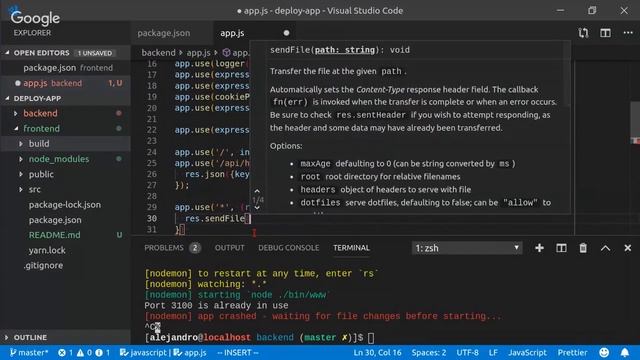Click the feedback smiley icon
The image size is (640, 360).
point(604,352)
